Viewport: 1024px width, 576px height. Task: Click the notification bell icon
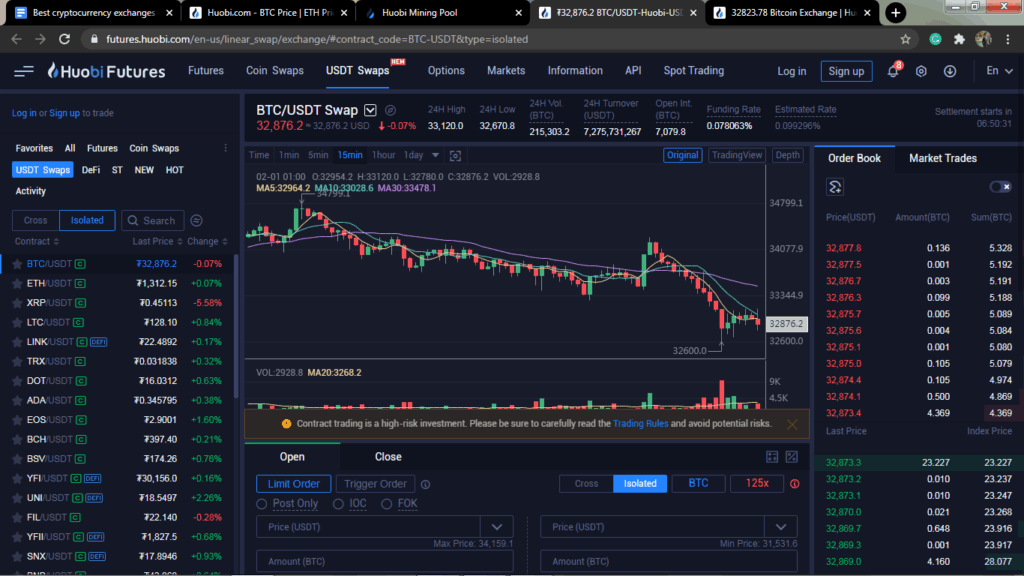tap(893, 70)
